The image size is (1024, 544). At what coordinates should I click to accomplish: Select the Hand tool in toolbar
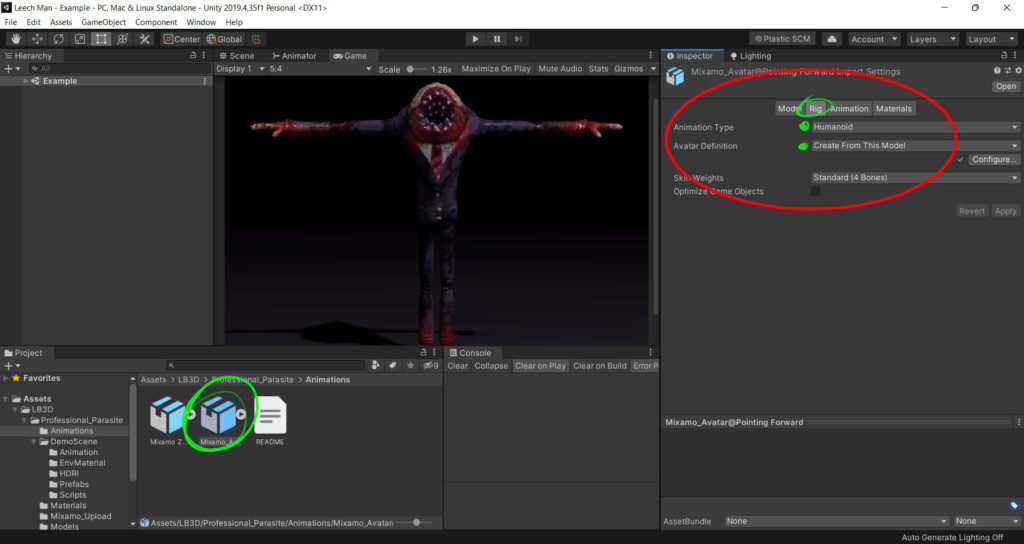[16, 39]
